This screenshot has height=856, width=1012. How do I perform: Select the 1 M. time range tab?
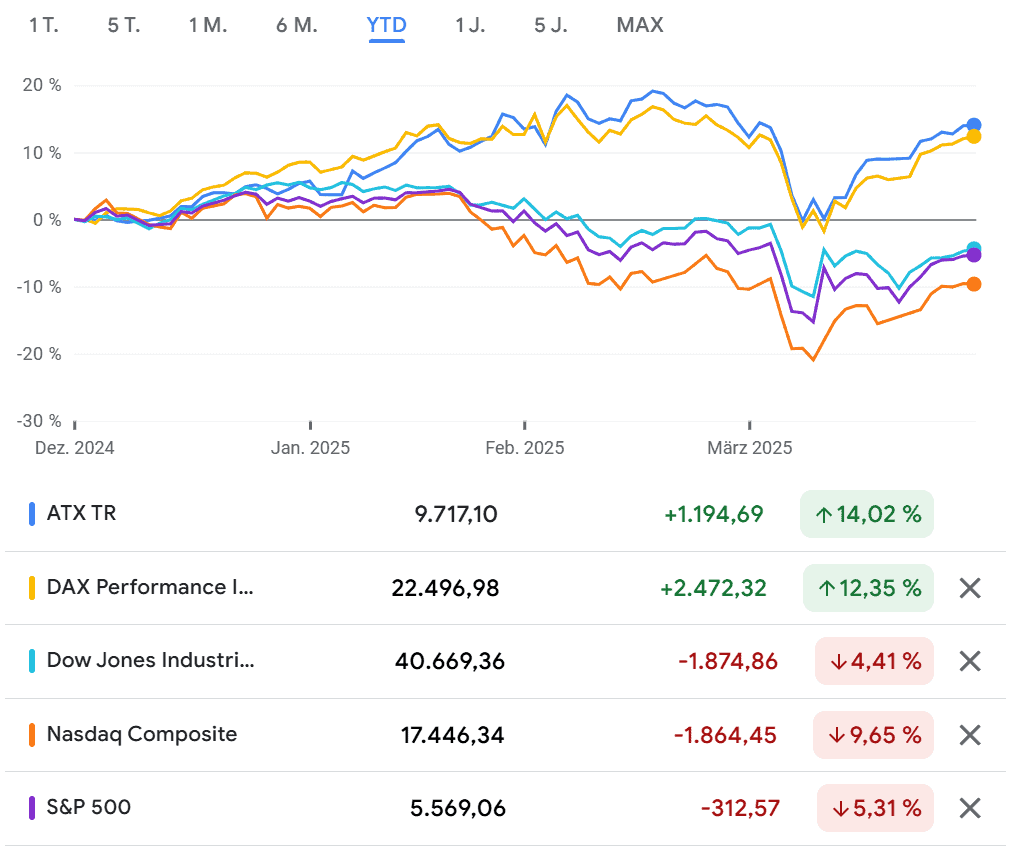pos(208,25)
